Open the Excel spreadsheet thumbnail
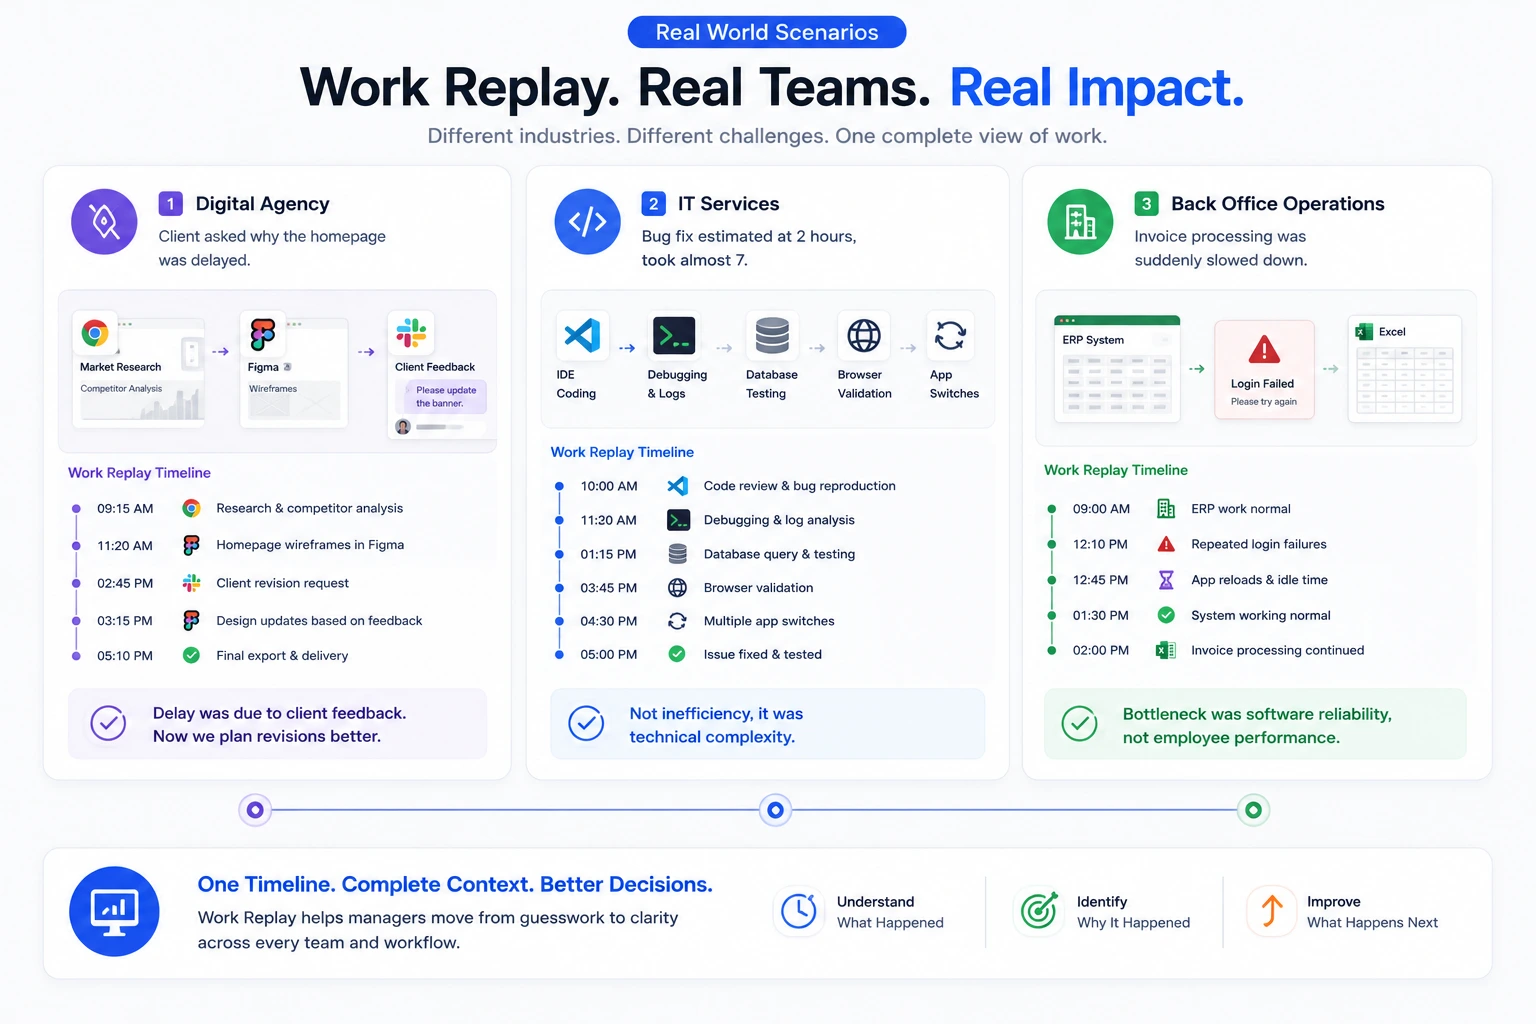This screenshot has width=1536, height=1024. point(1405,368)
